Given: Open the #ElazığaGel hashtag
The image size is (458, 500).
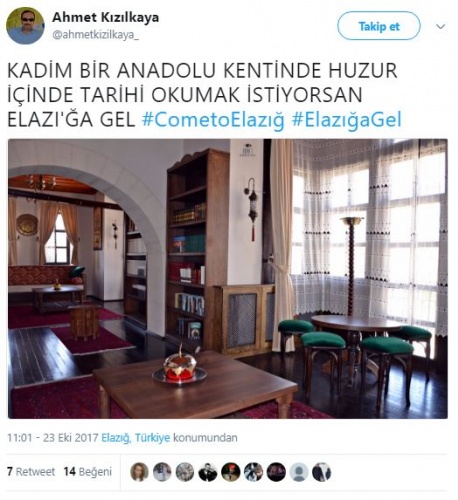Looking at the screenshot, I should coord(347,120).
